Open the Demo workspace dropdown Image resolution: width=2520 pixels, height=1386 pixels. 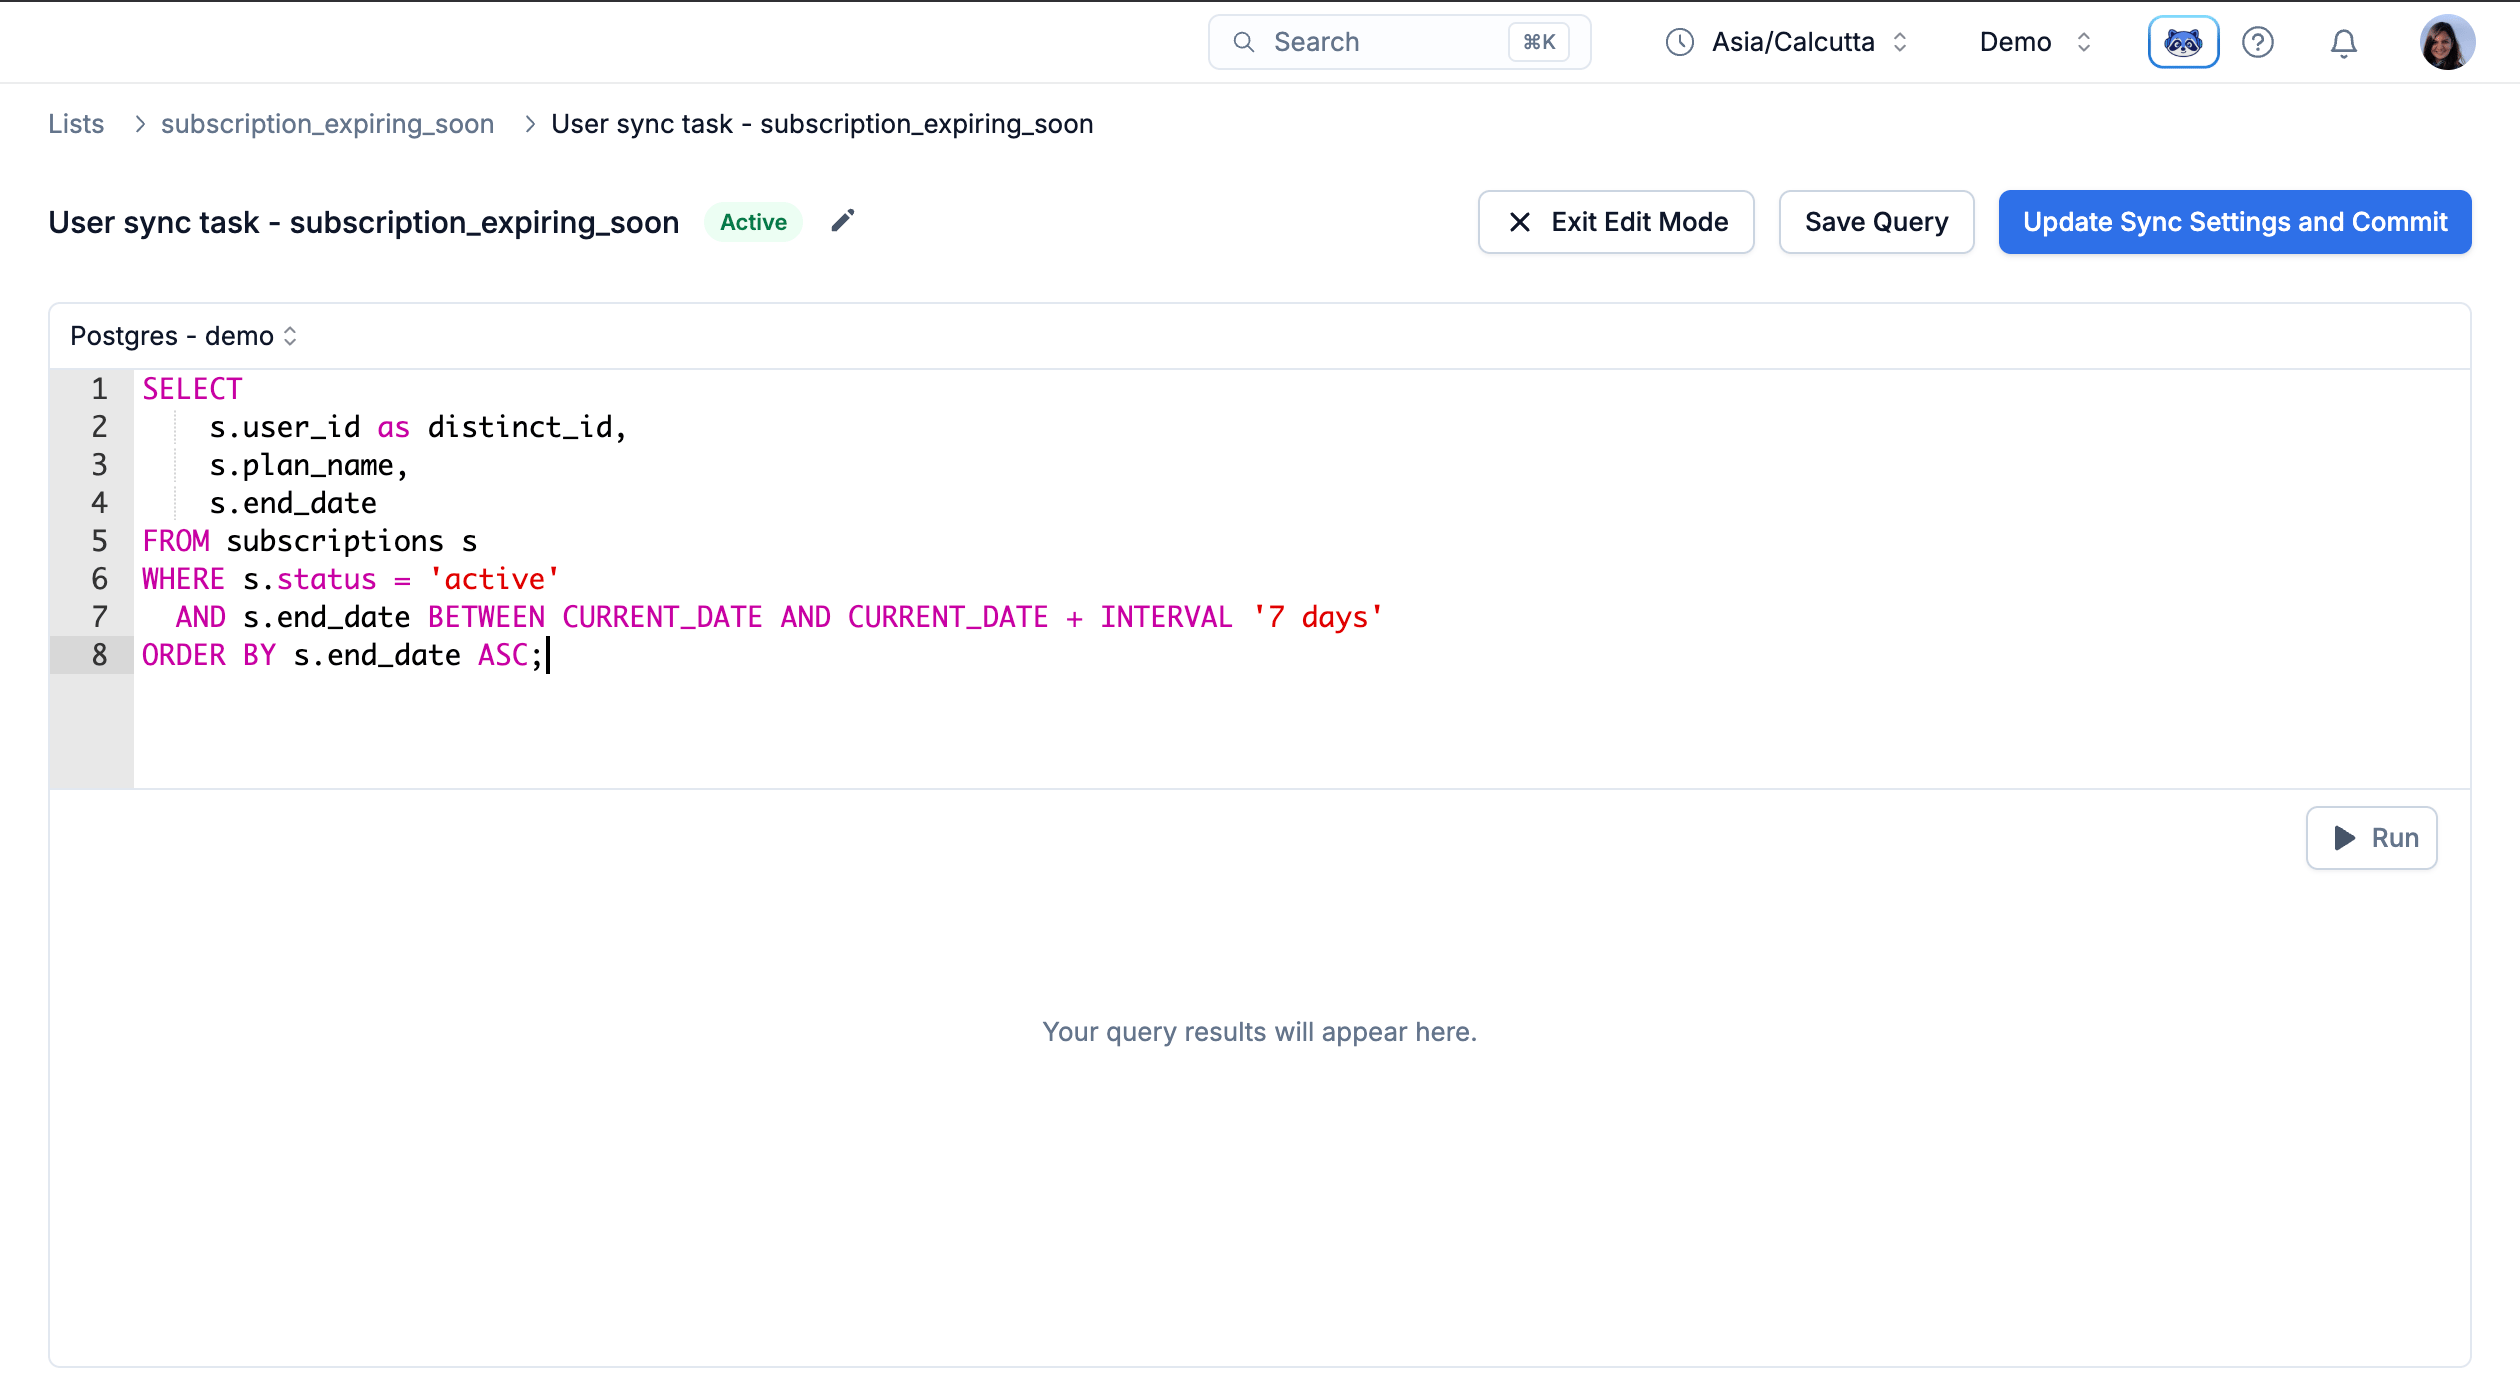click(x=2035, y=42)
